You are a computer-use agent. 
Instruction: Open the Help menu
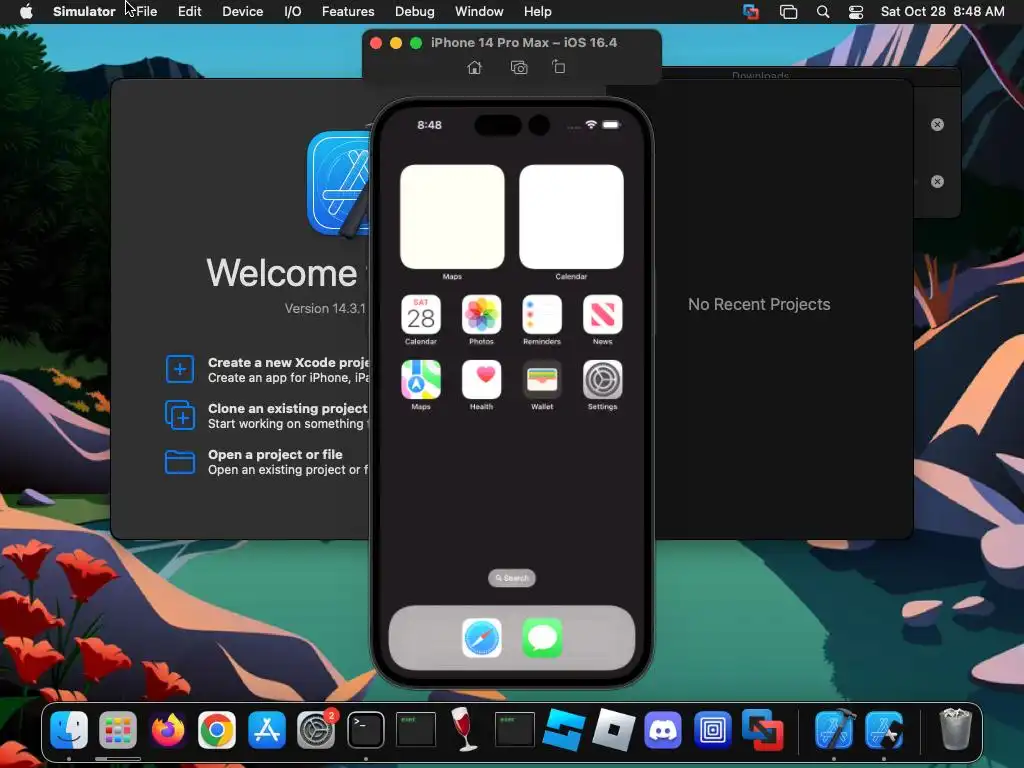[x=537, y=12]
